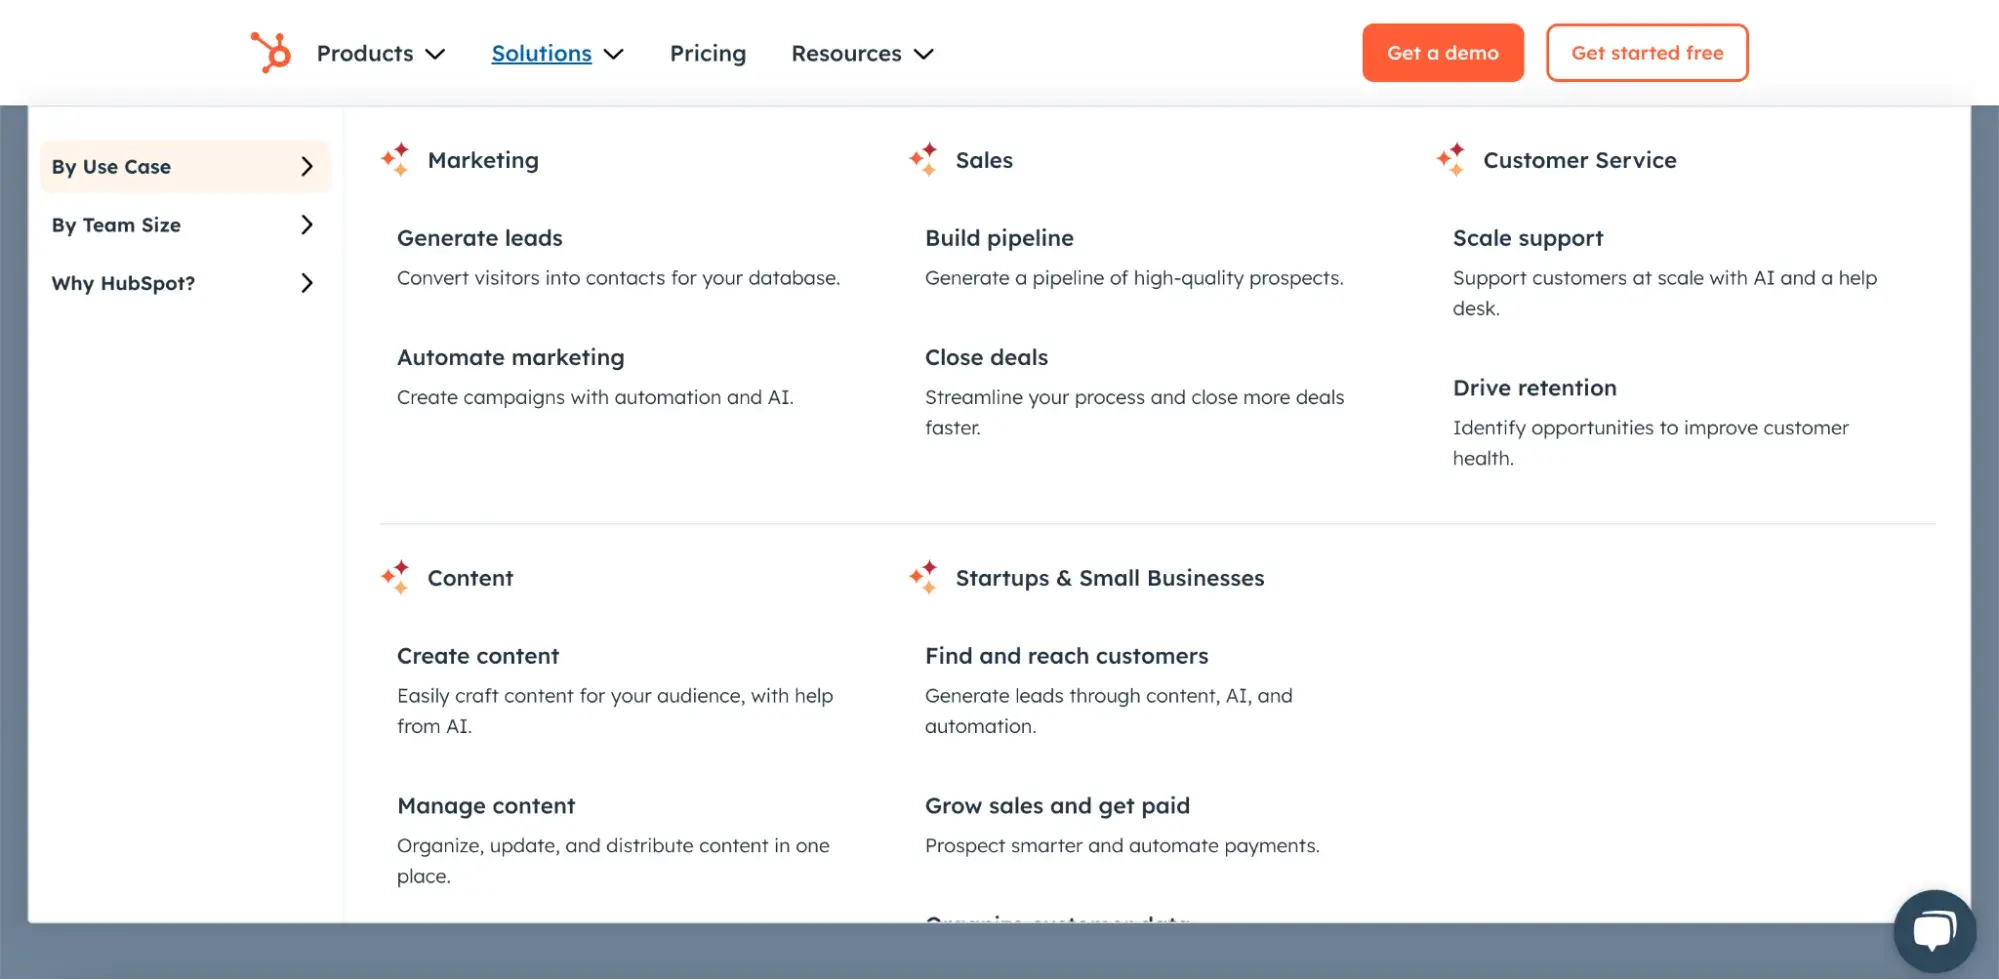Click 'Prospect smarter and automate payments.' text
This screenshot has width=1999, height=980.
click(1122, 846)
